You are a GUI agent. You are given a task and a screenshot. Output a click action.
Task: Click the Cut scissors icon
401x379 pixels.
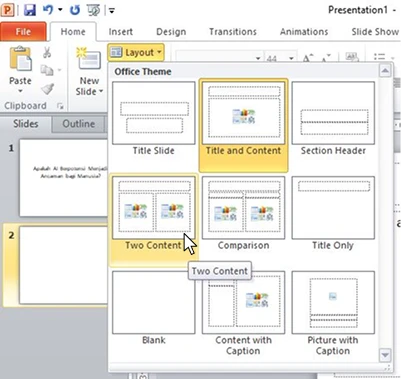tap(47, 53)
